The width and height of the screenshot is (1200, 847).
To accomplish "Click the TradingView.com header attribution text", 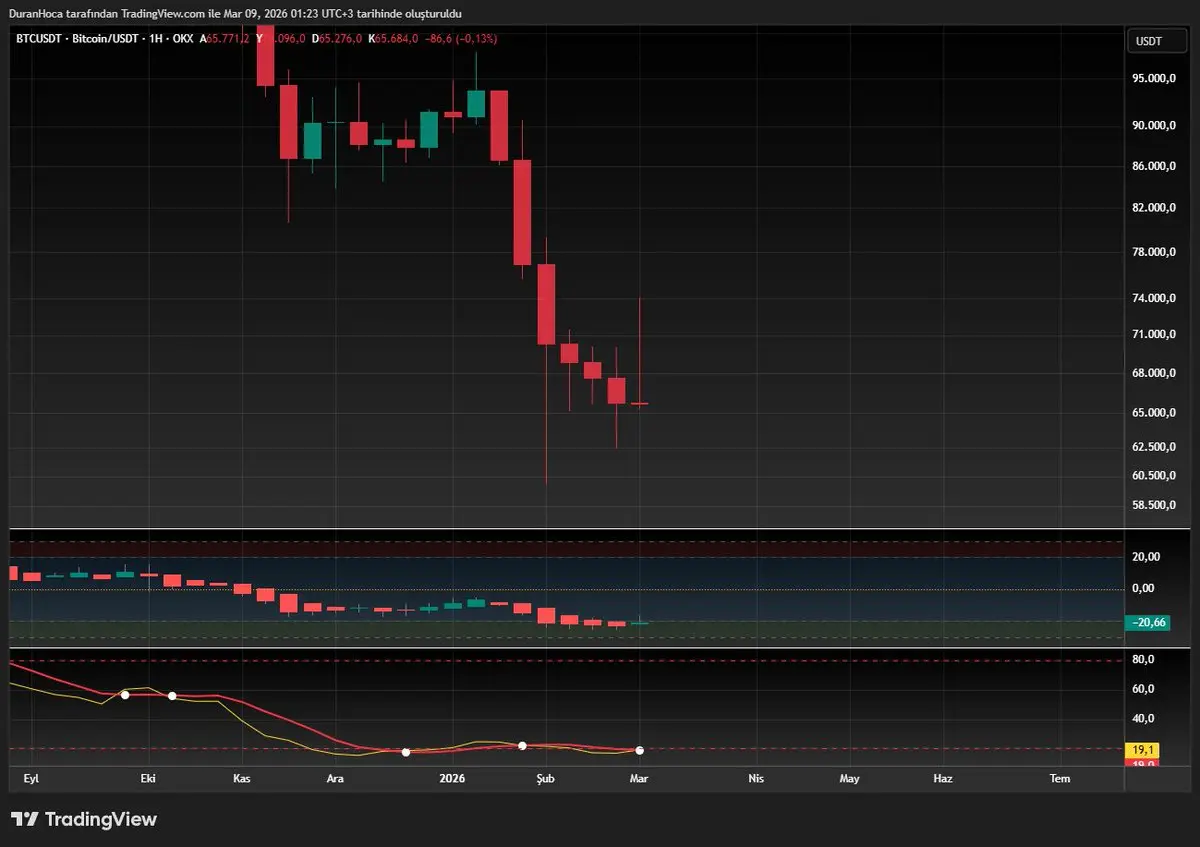I will click(x=169, y=13).
